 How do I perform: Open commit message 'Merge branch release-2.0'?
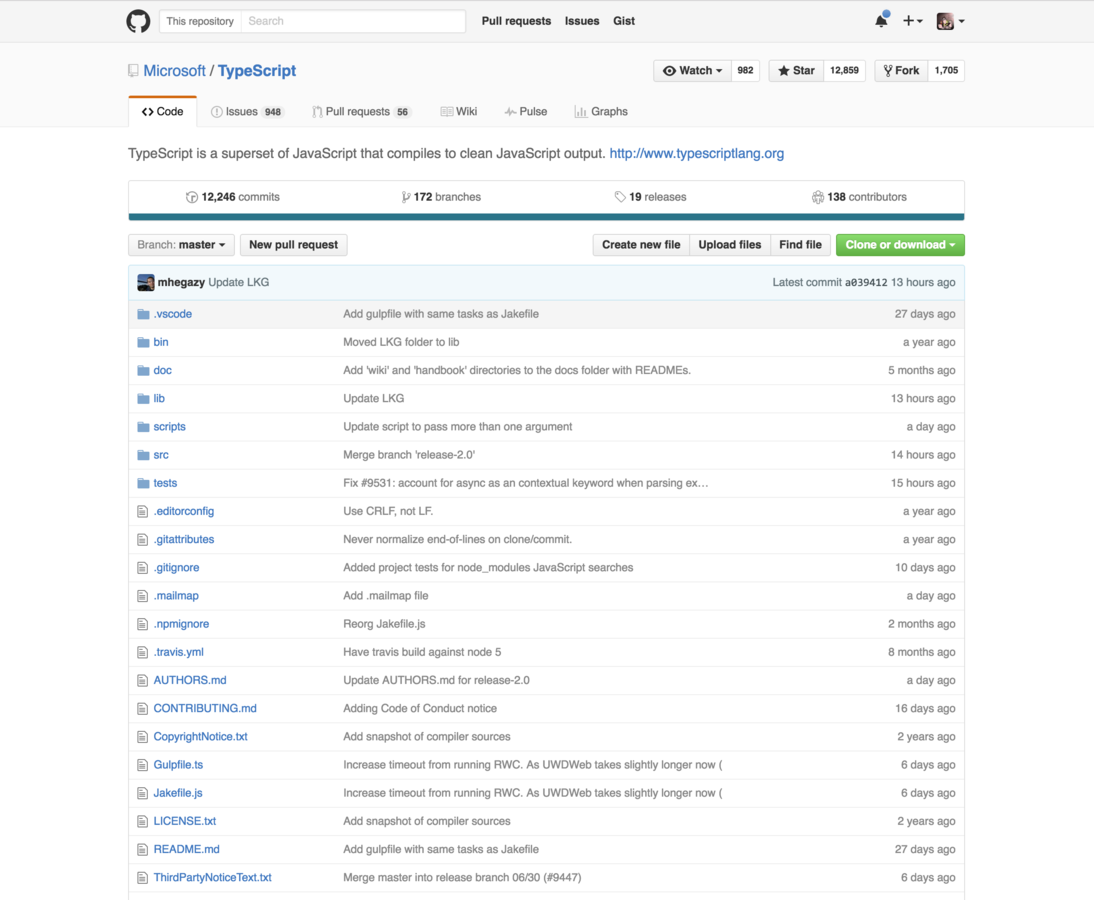tap(409, 455)
